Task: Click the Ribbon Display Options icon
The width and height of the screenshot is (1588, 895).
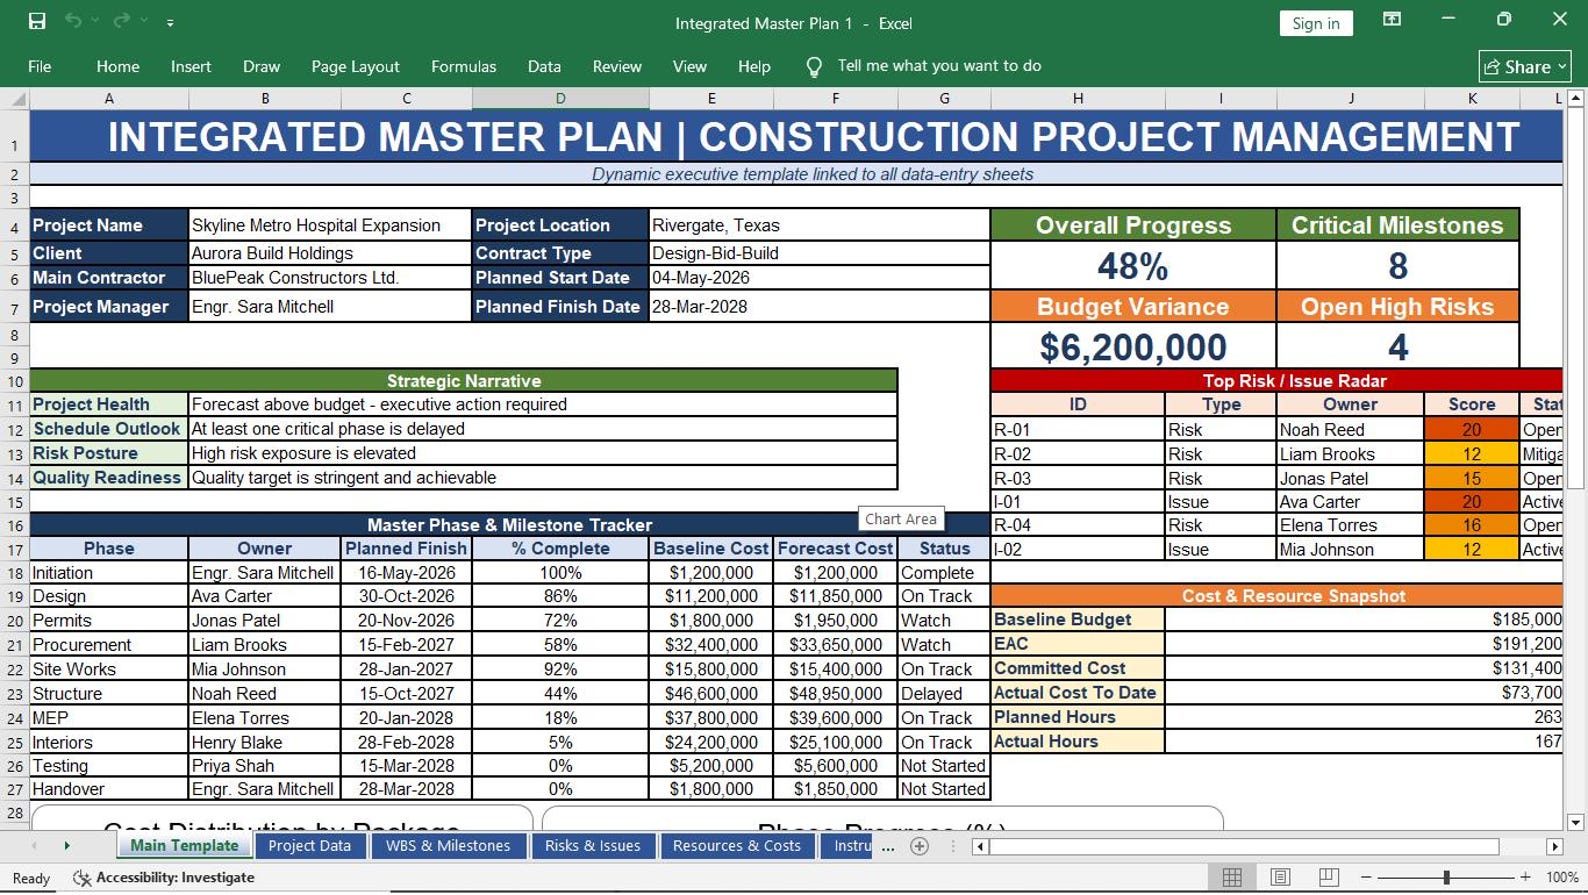Action: pos(1391,20)
